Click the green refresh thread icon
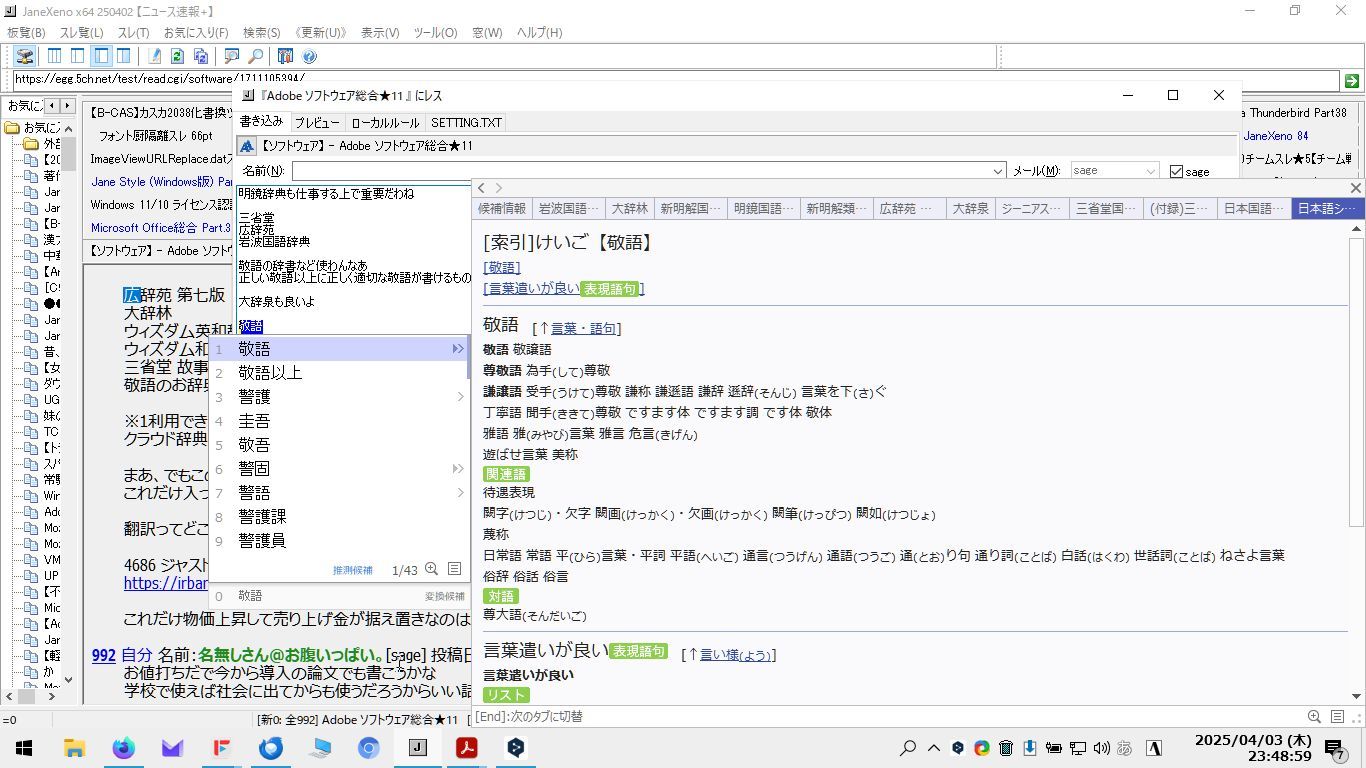Image resolution: width=1366 pixels, height=768 pixels. coord(177,57)
